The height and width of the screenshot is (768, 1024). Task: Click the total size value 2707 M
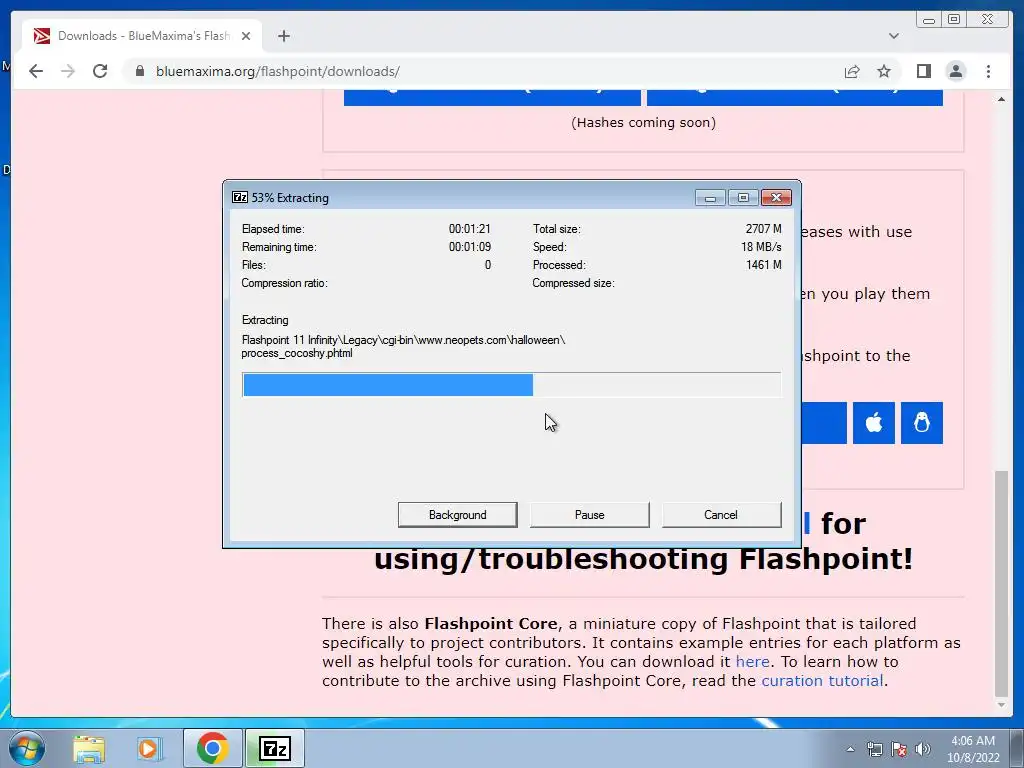pos(763,229)
